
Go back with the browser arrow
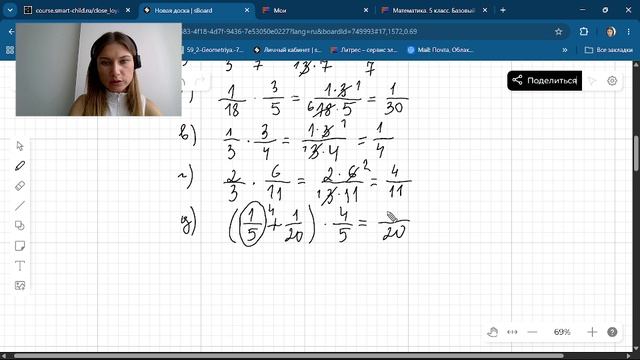[x=11, y=31]
